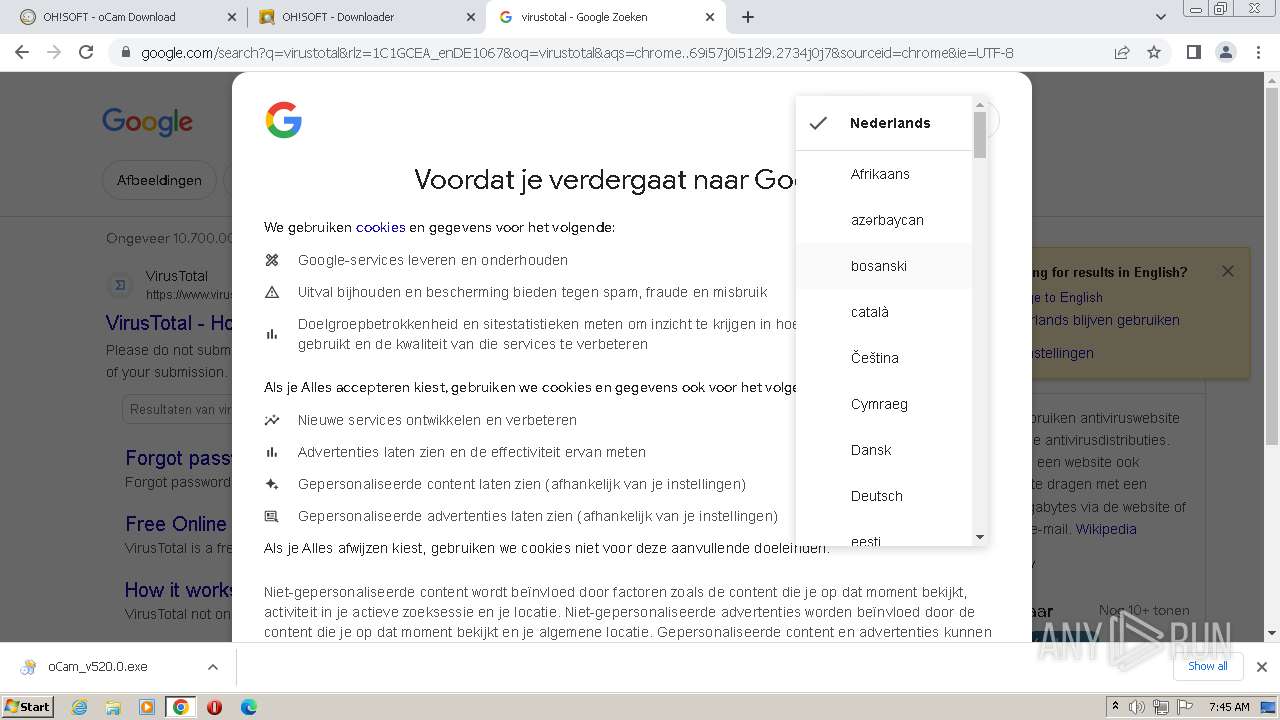1280x720 pixels.
Task: Select català language option
Action: pyautogui.click(x=884, y=312)
